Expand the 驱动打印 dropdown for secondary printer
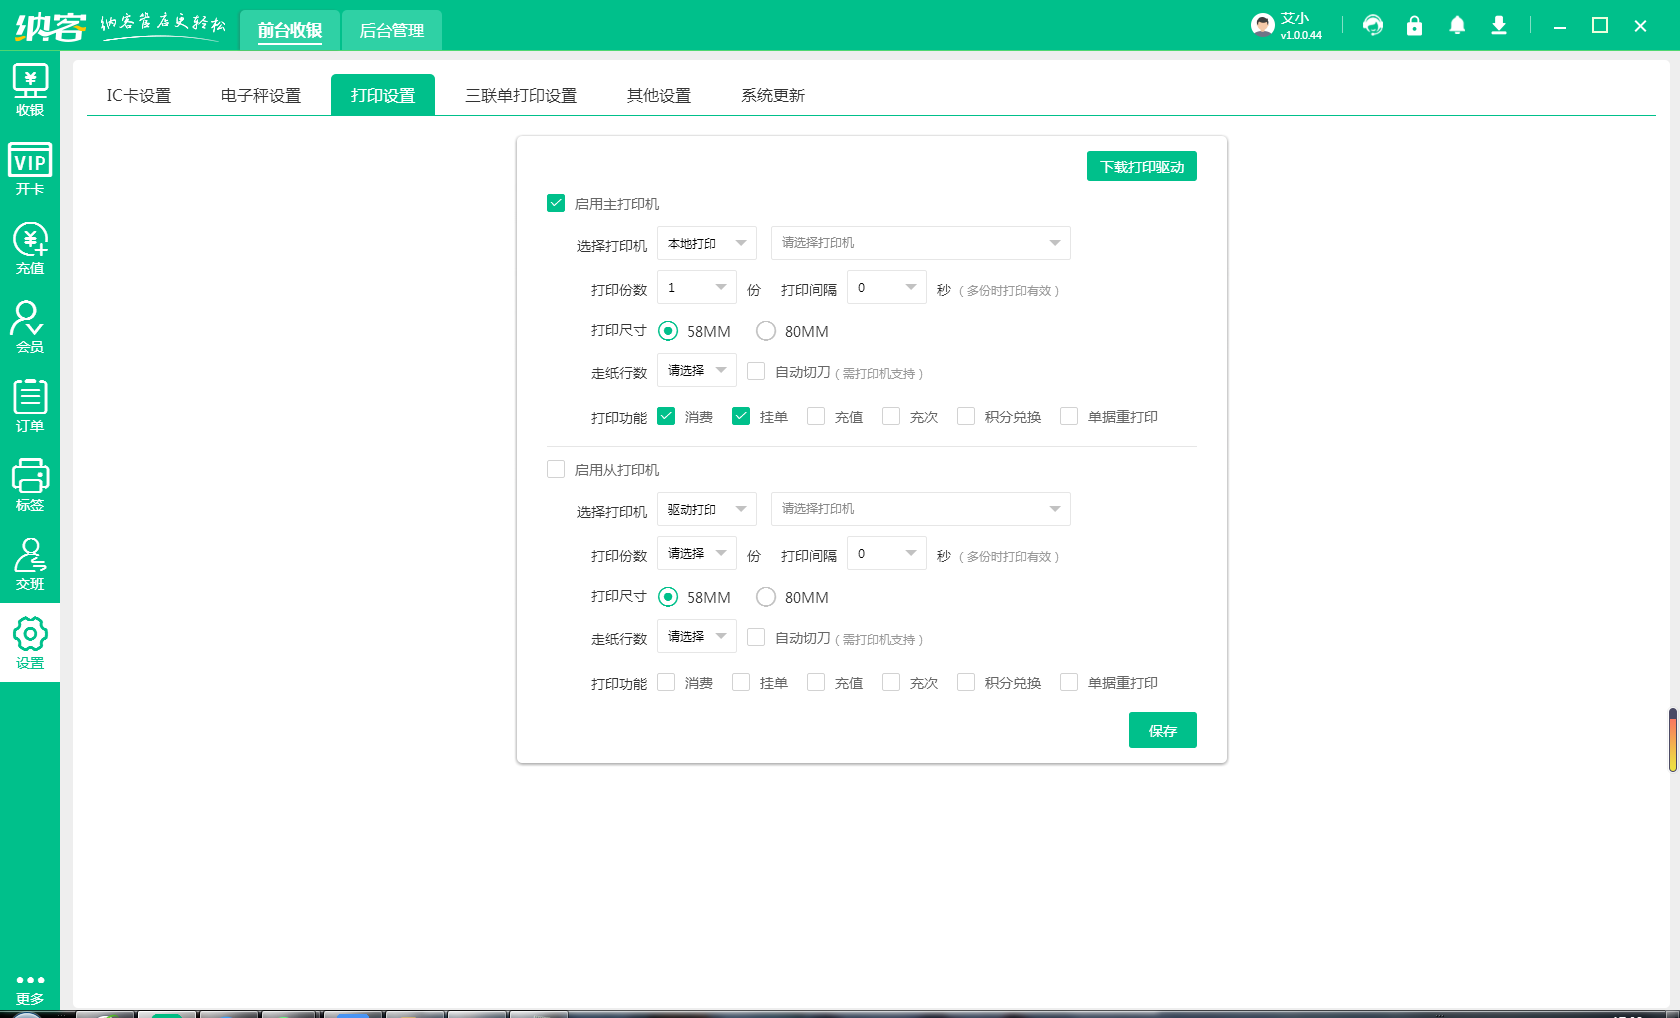The image size is (1680, 1018). [706, 509]
